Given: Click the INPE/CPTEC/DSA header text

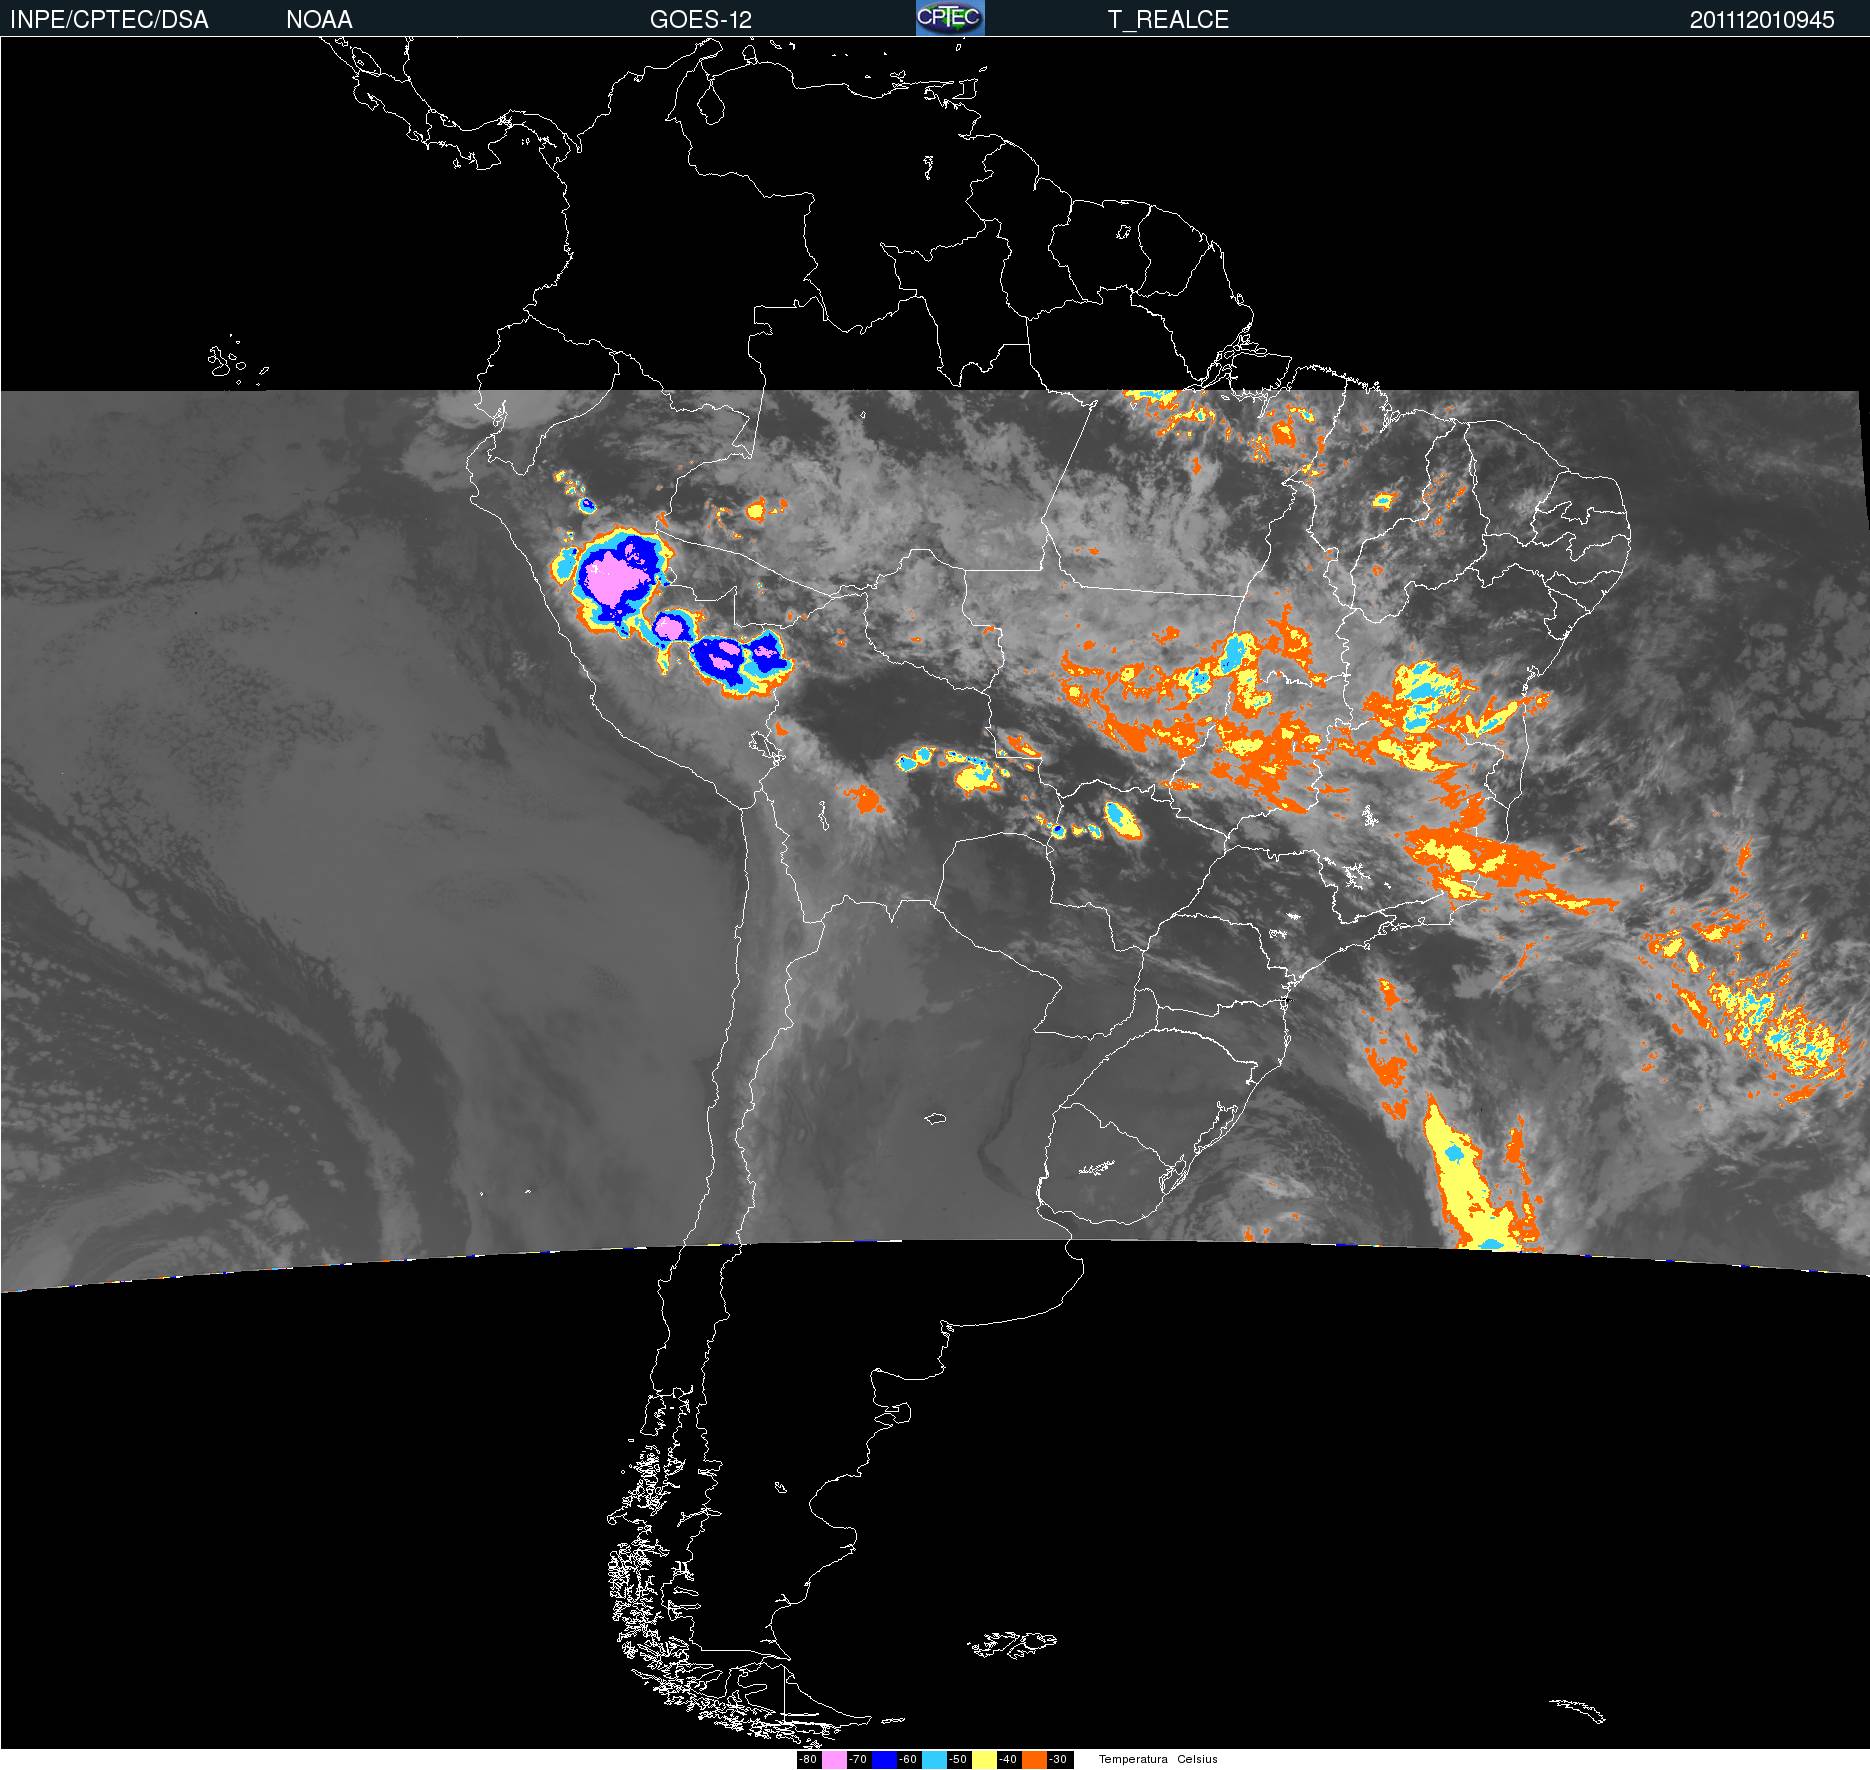Looking at the screenshot, I should point(109,19).
